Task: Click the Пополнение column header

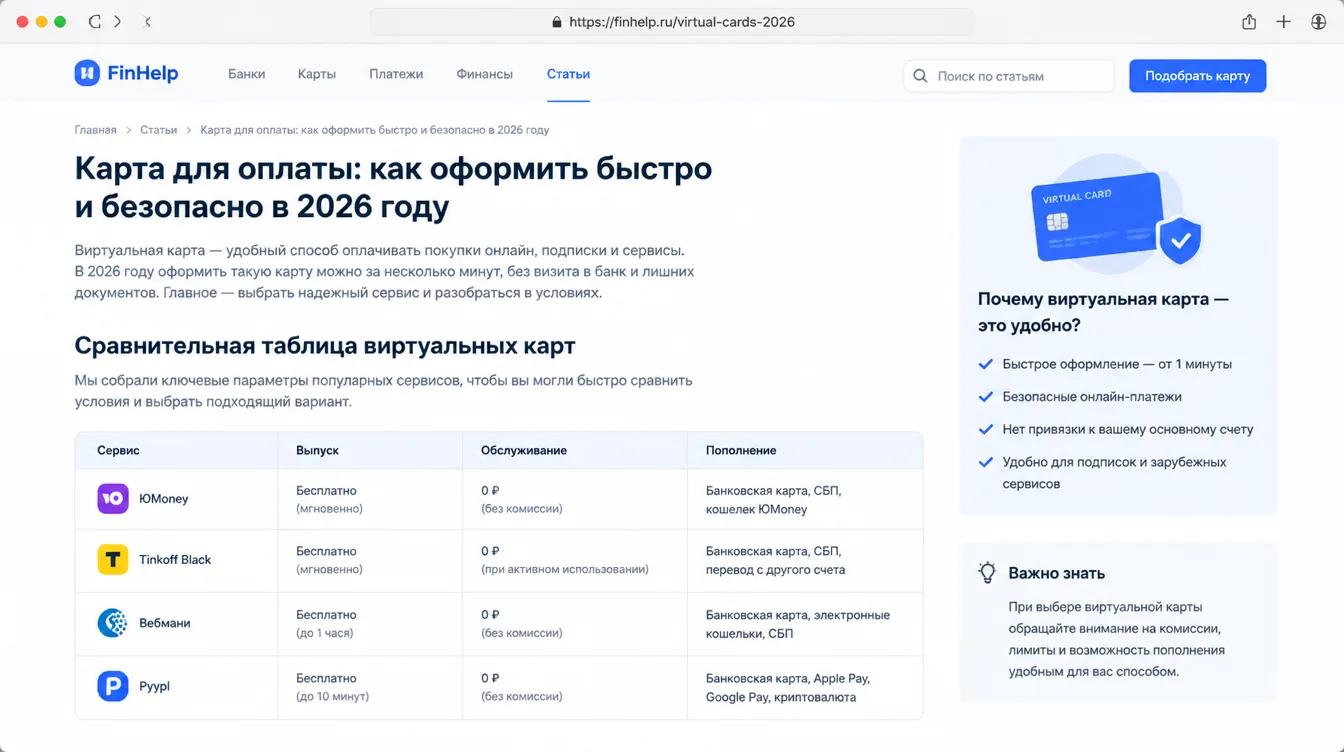Action: [x=741, y=451]
